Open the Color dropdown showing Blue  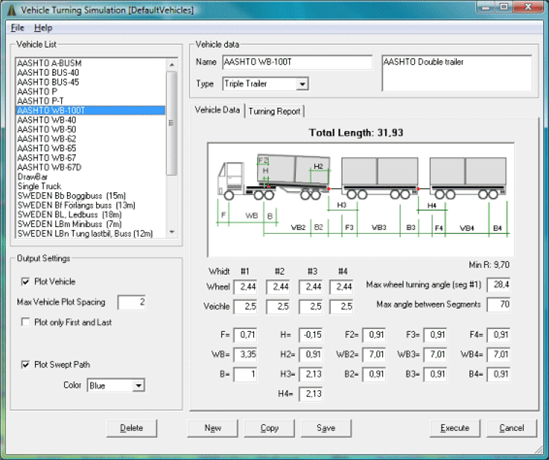point(139,385)
